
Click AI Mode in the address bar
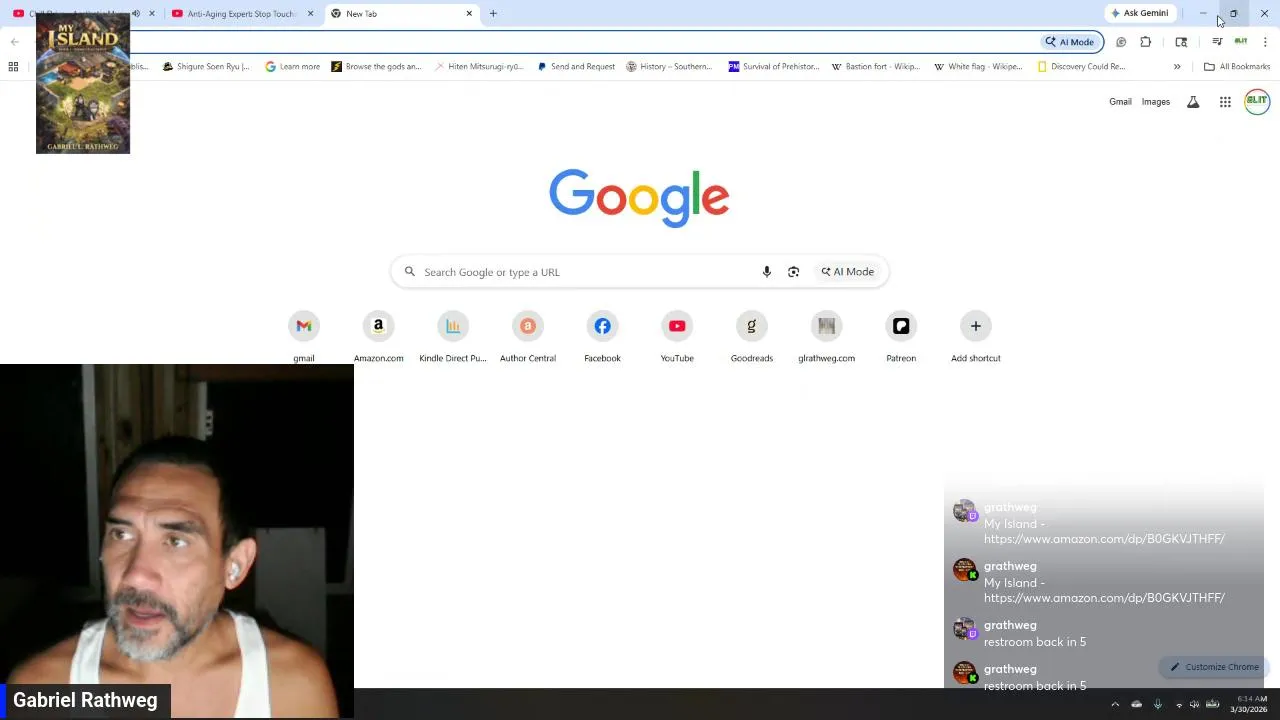[x=1070, y=42]
